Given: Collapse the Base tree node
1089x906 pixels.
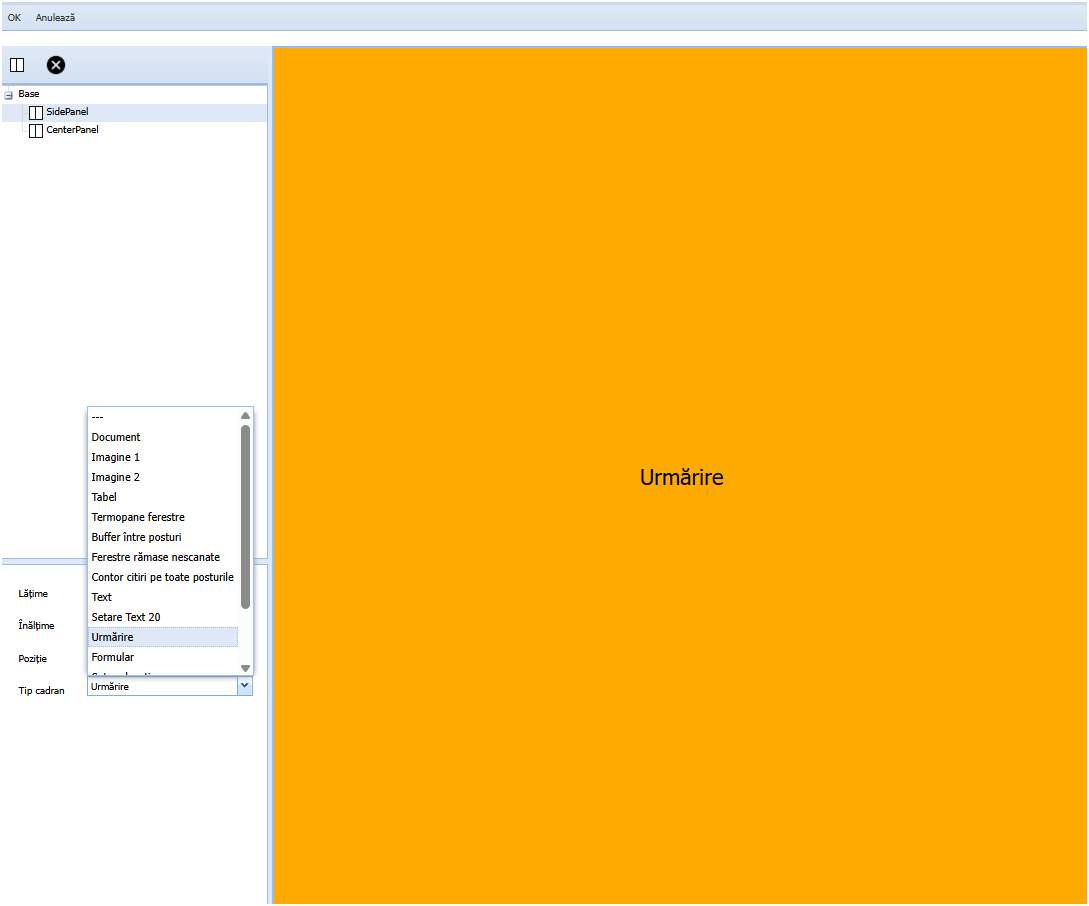Looking at the screenshot, I should 8,95.
